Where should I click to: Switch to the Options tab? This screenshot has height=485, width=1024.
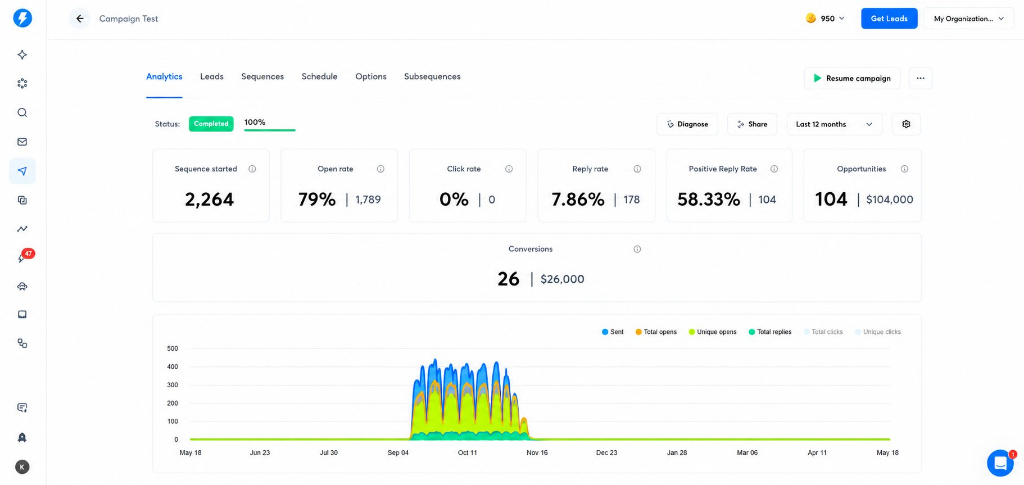(x=371, y=76)
